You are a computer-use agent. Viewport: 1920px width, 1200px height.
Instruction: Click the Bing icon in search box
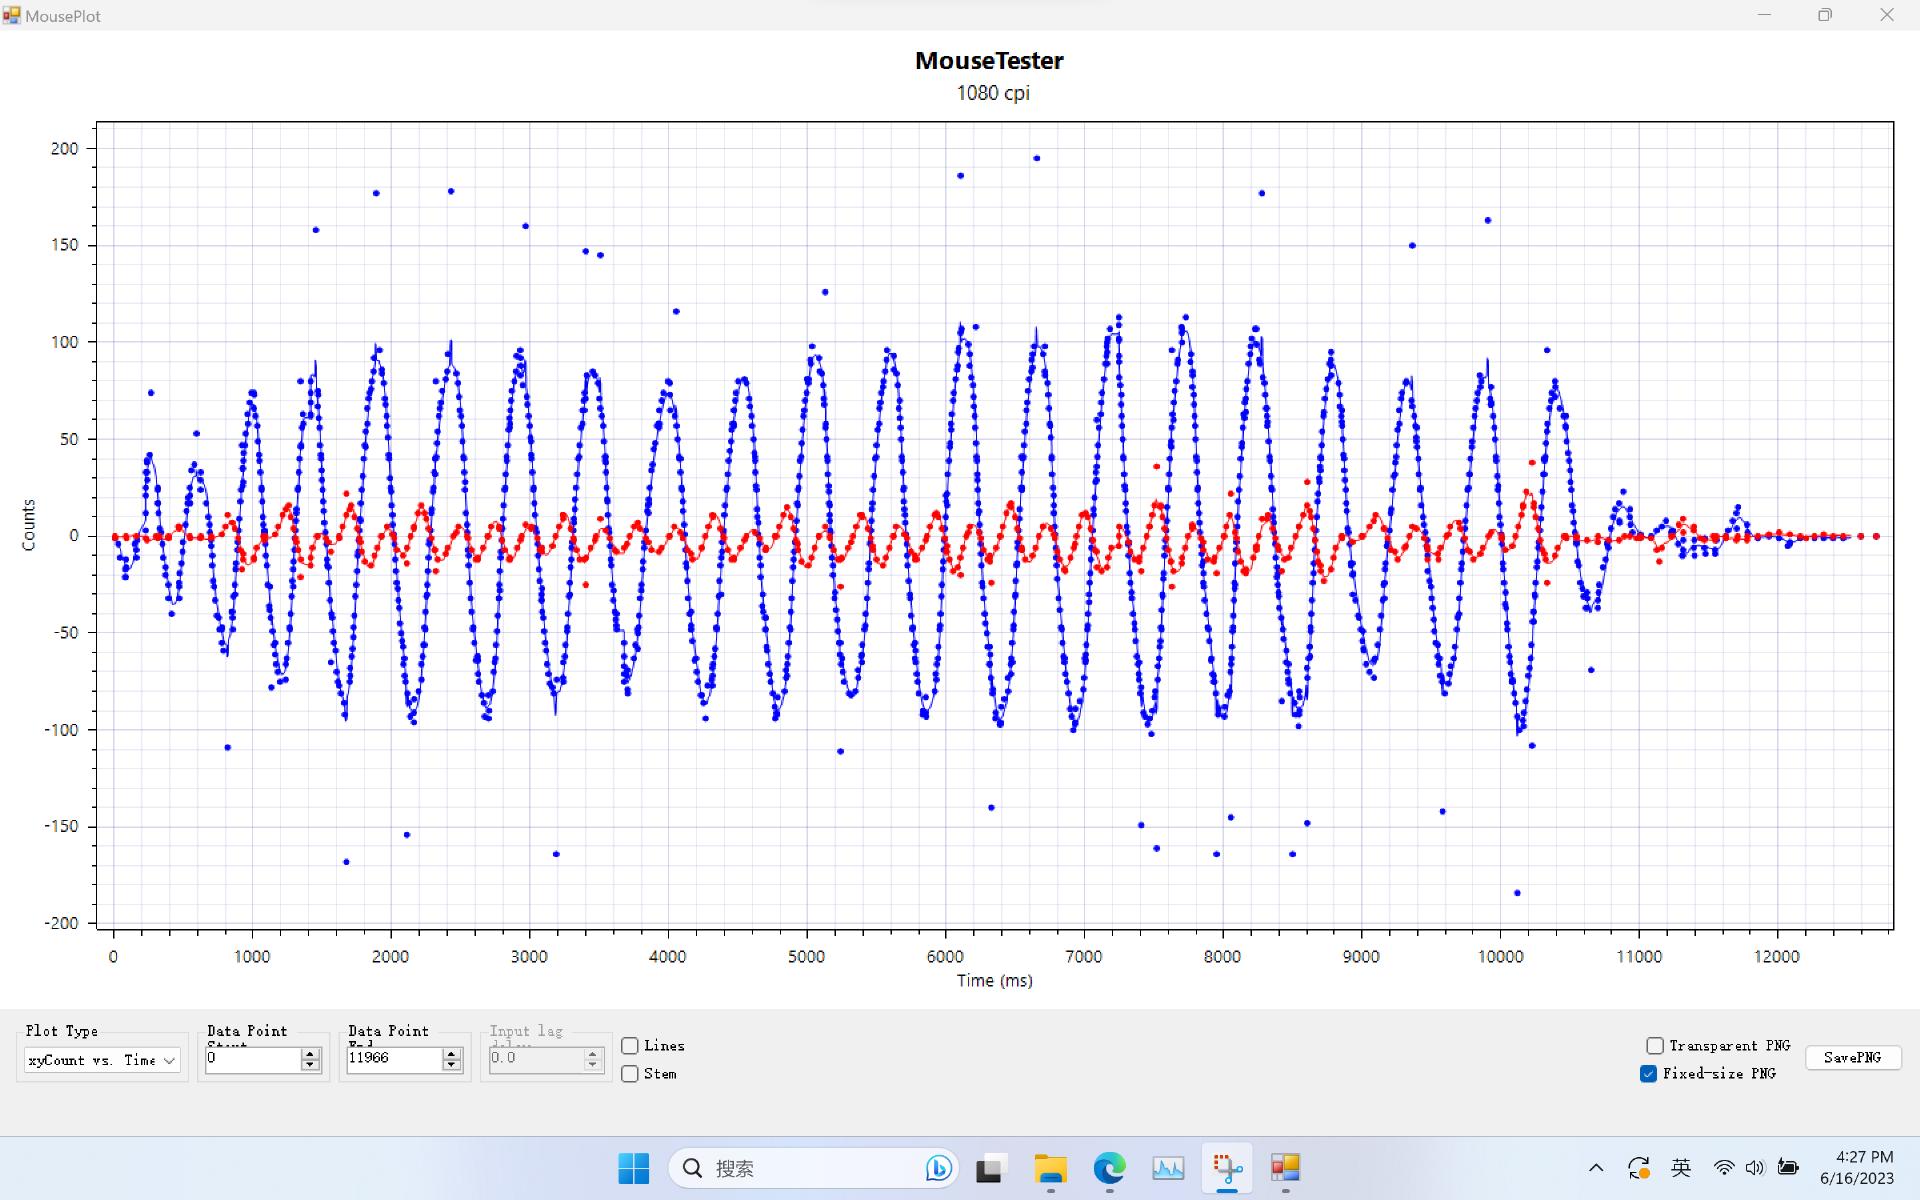coord(938,1168)
